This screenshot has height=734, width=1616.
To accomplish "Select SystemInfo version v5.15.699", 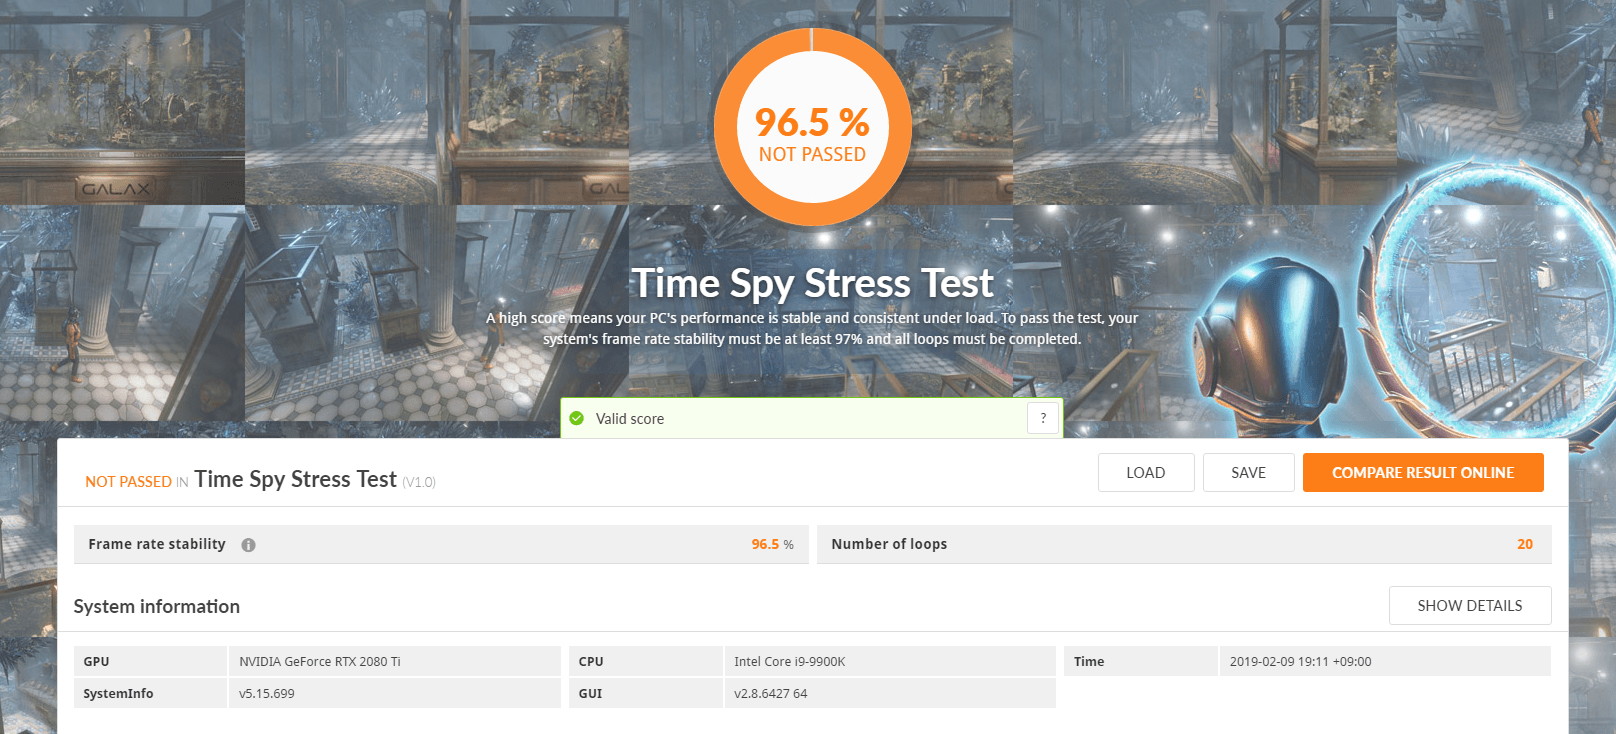I will click(x=267, y=693).
